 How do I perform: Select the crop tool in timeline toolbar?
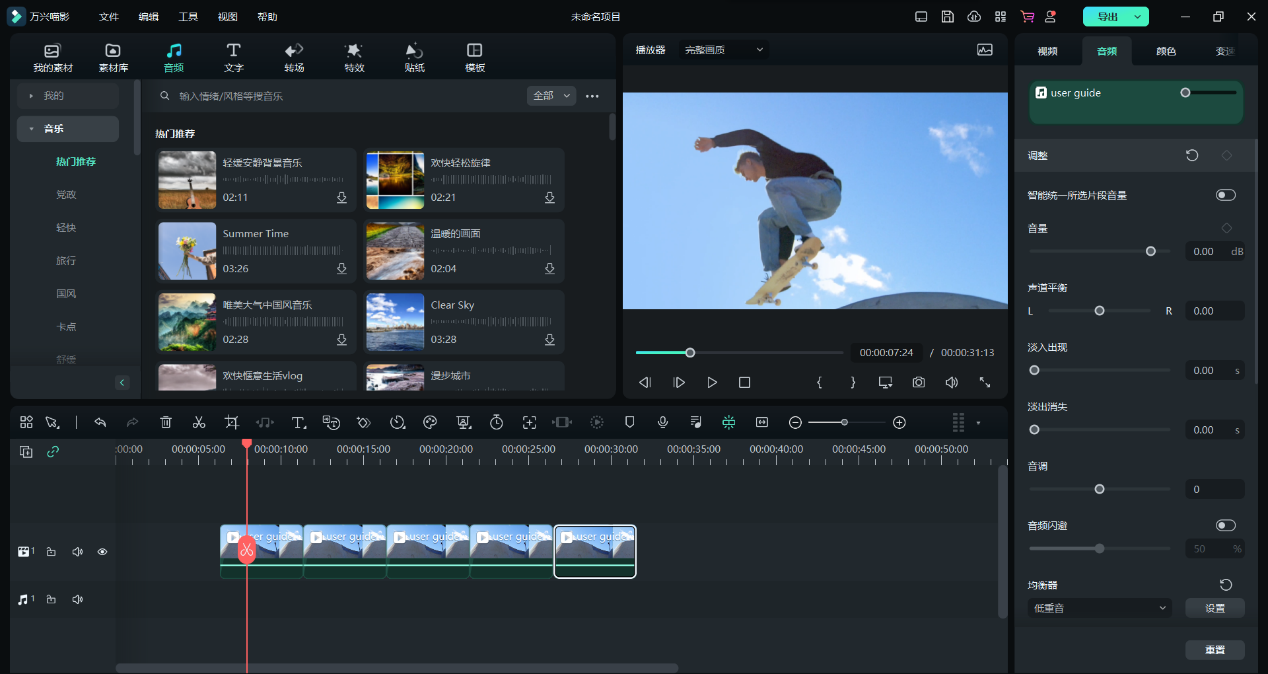(x=232, y=423)
